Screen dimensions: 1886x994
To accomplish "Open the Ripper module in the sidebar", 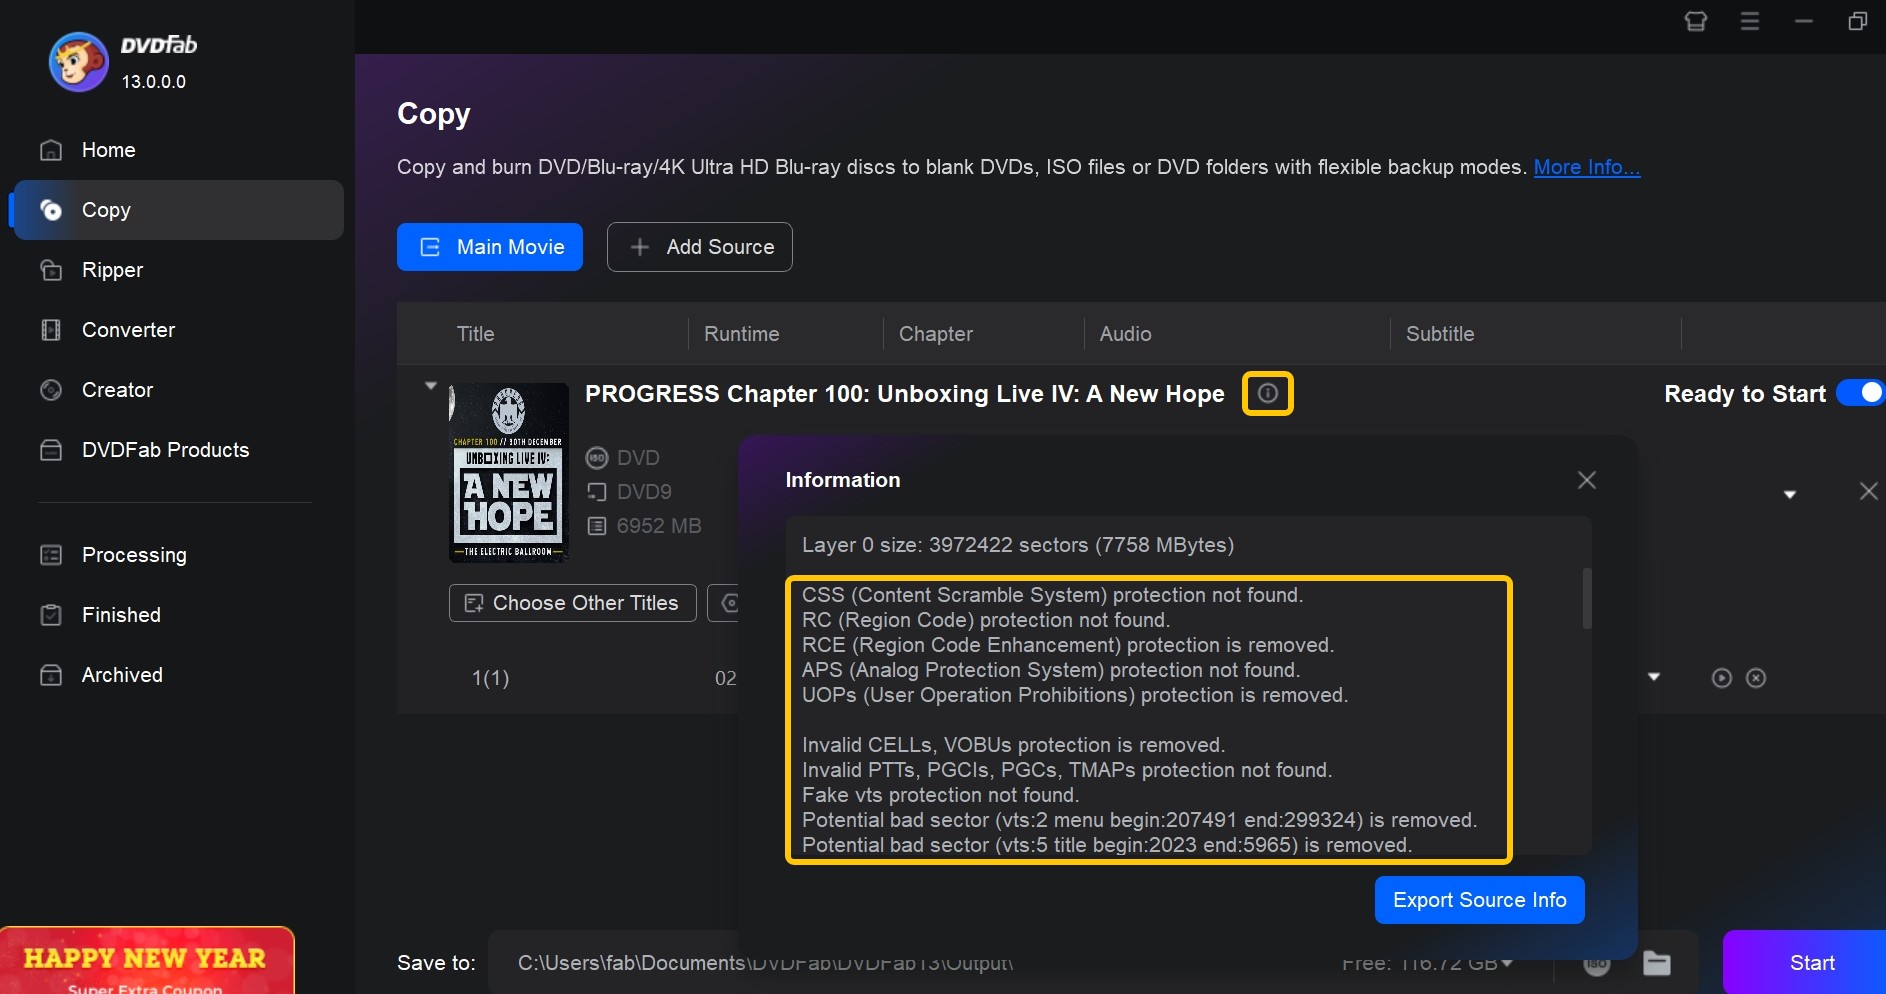I will 112,270.
